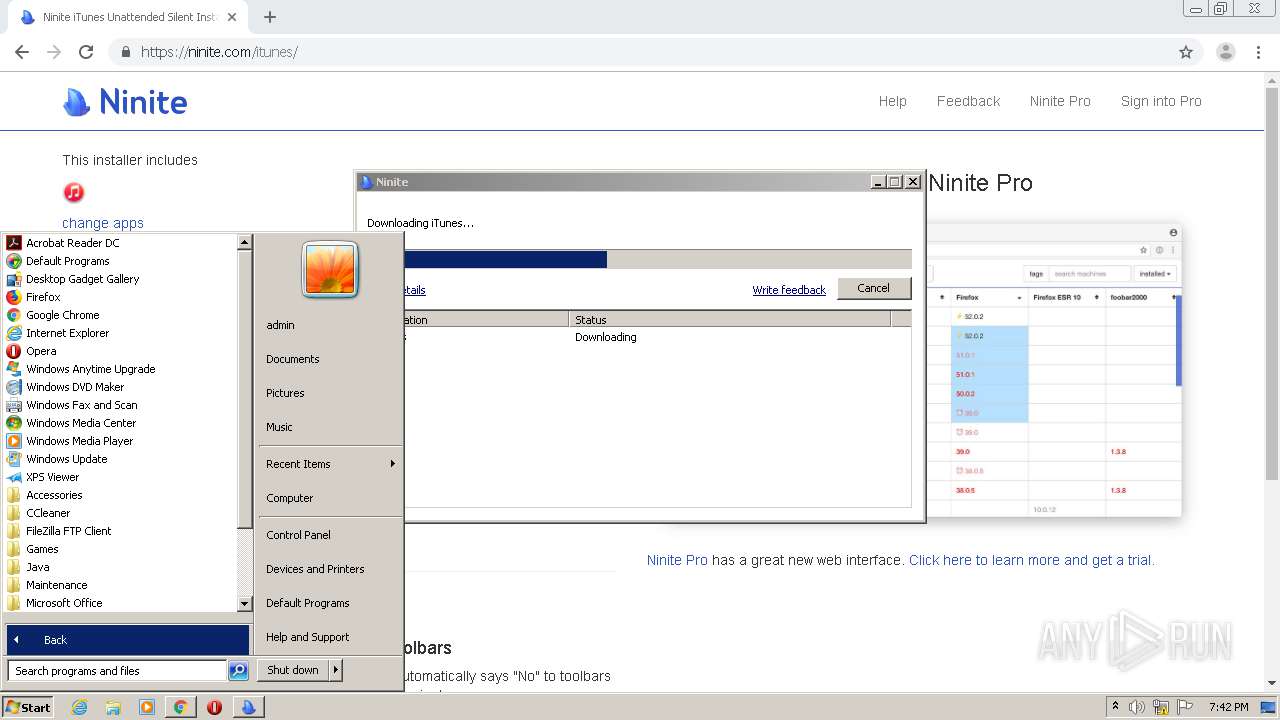Open Sign into Pro link
The image size is (1280, 720).
[x=1161, y=101]
